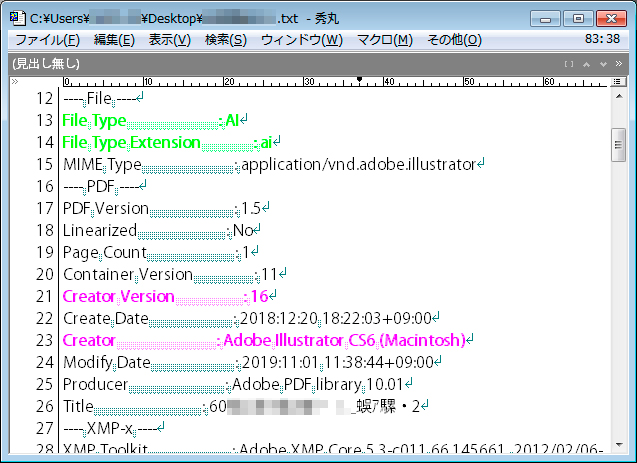The width and height of the screenshot is (637, 463).
Task: Click 'Linearized' text on line 18
Action: point(100,231)
